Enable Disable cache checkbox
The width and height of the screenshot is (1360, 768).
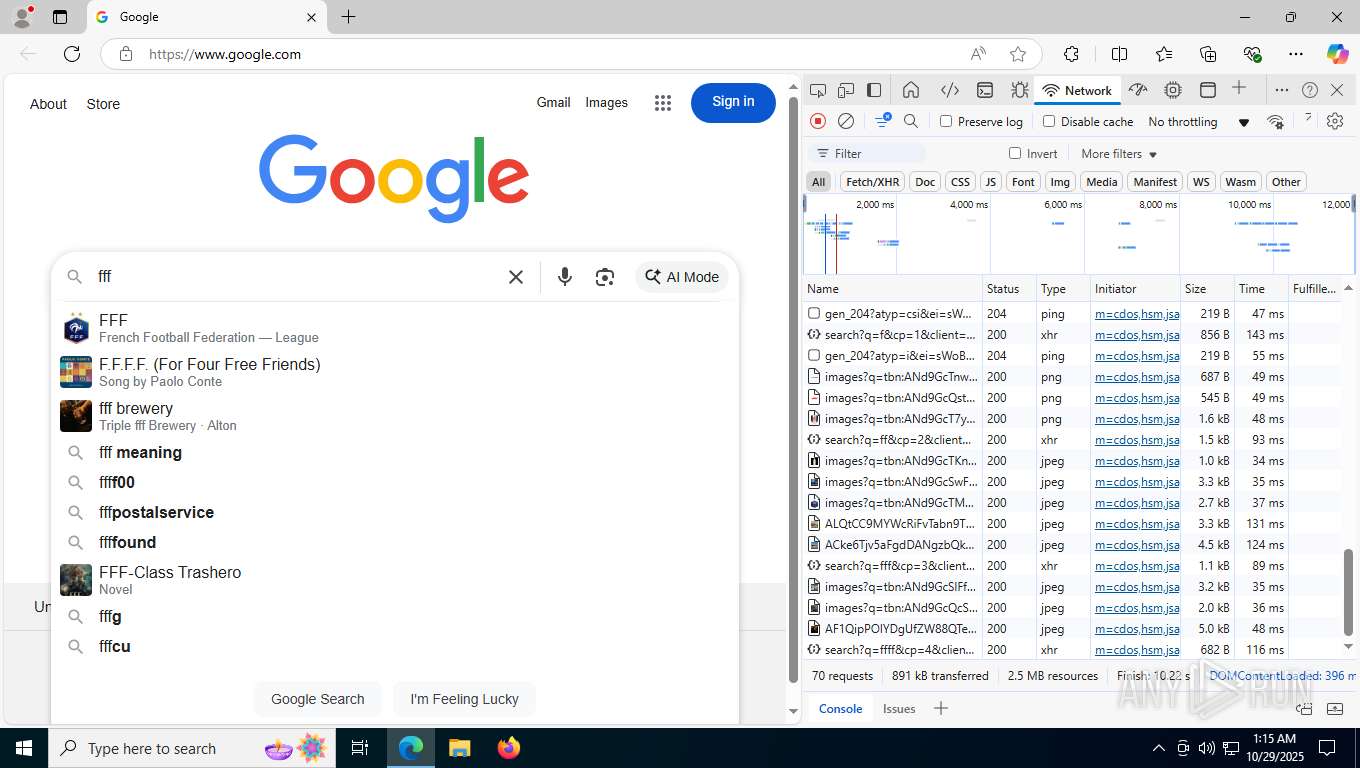(x=1049, y=121)
